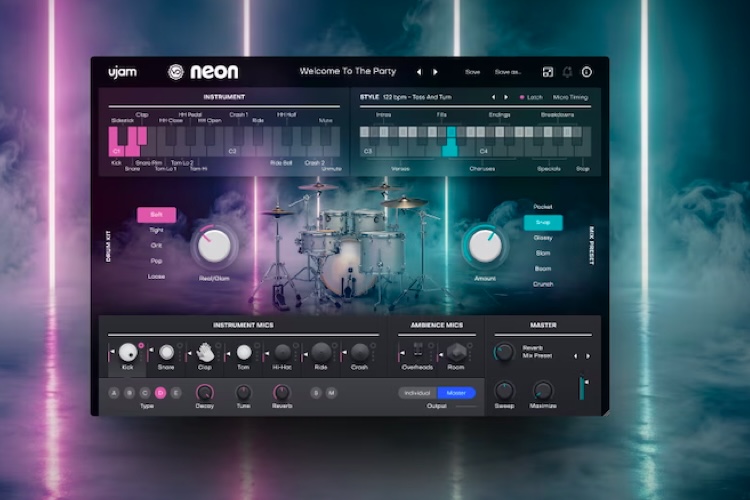
Task: Select kick Type C
Action: (145, 393)
